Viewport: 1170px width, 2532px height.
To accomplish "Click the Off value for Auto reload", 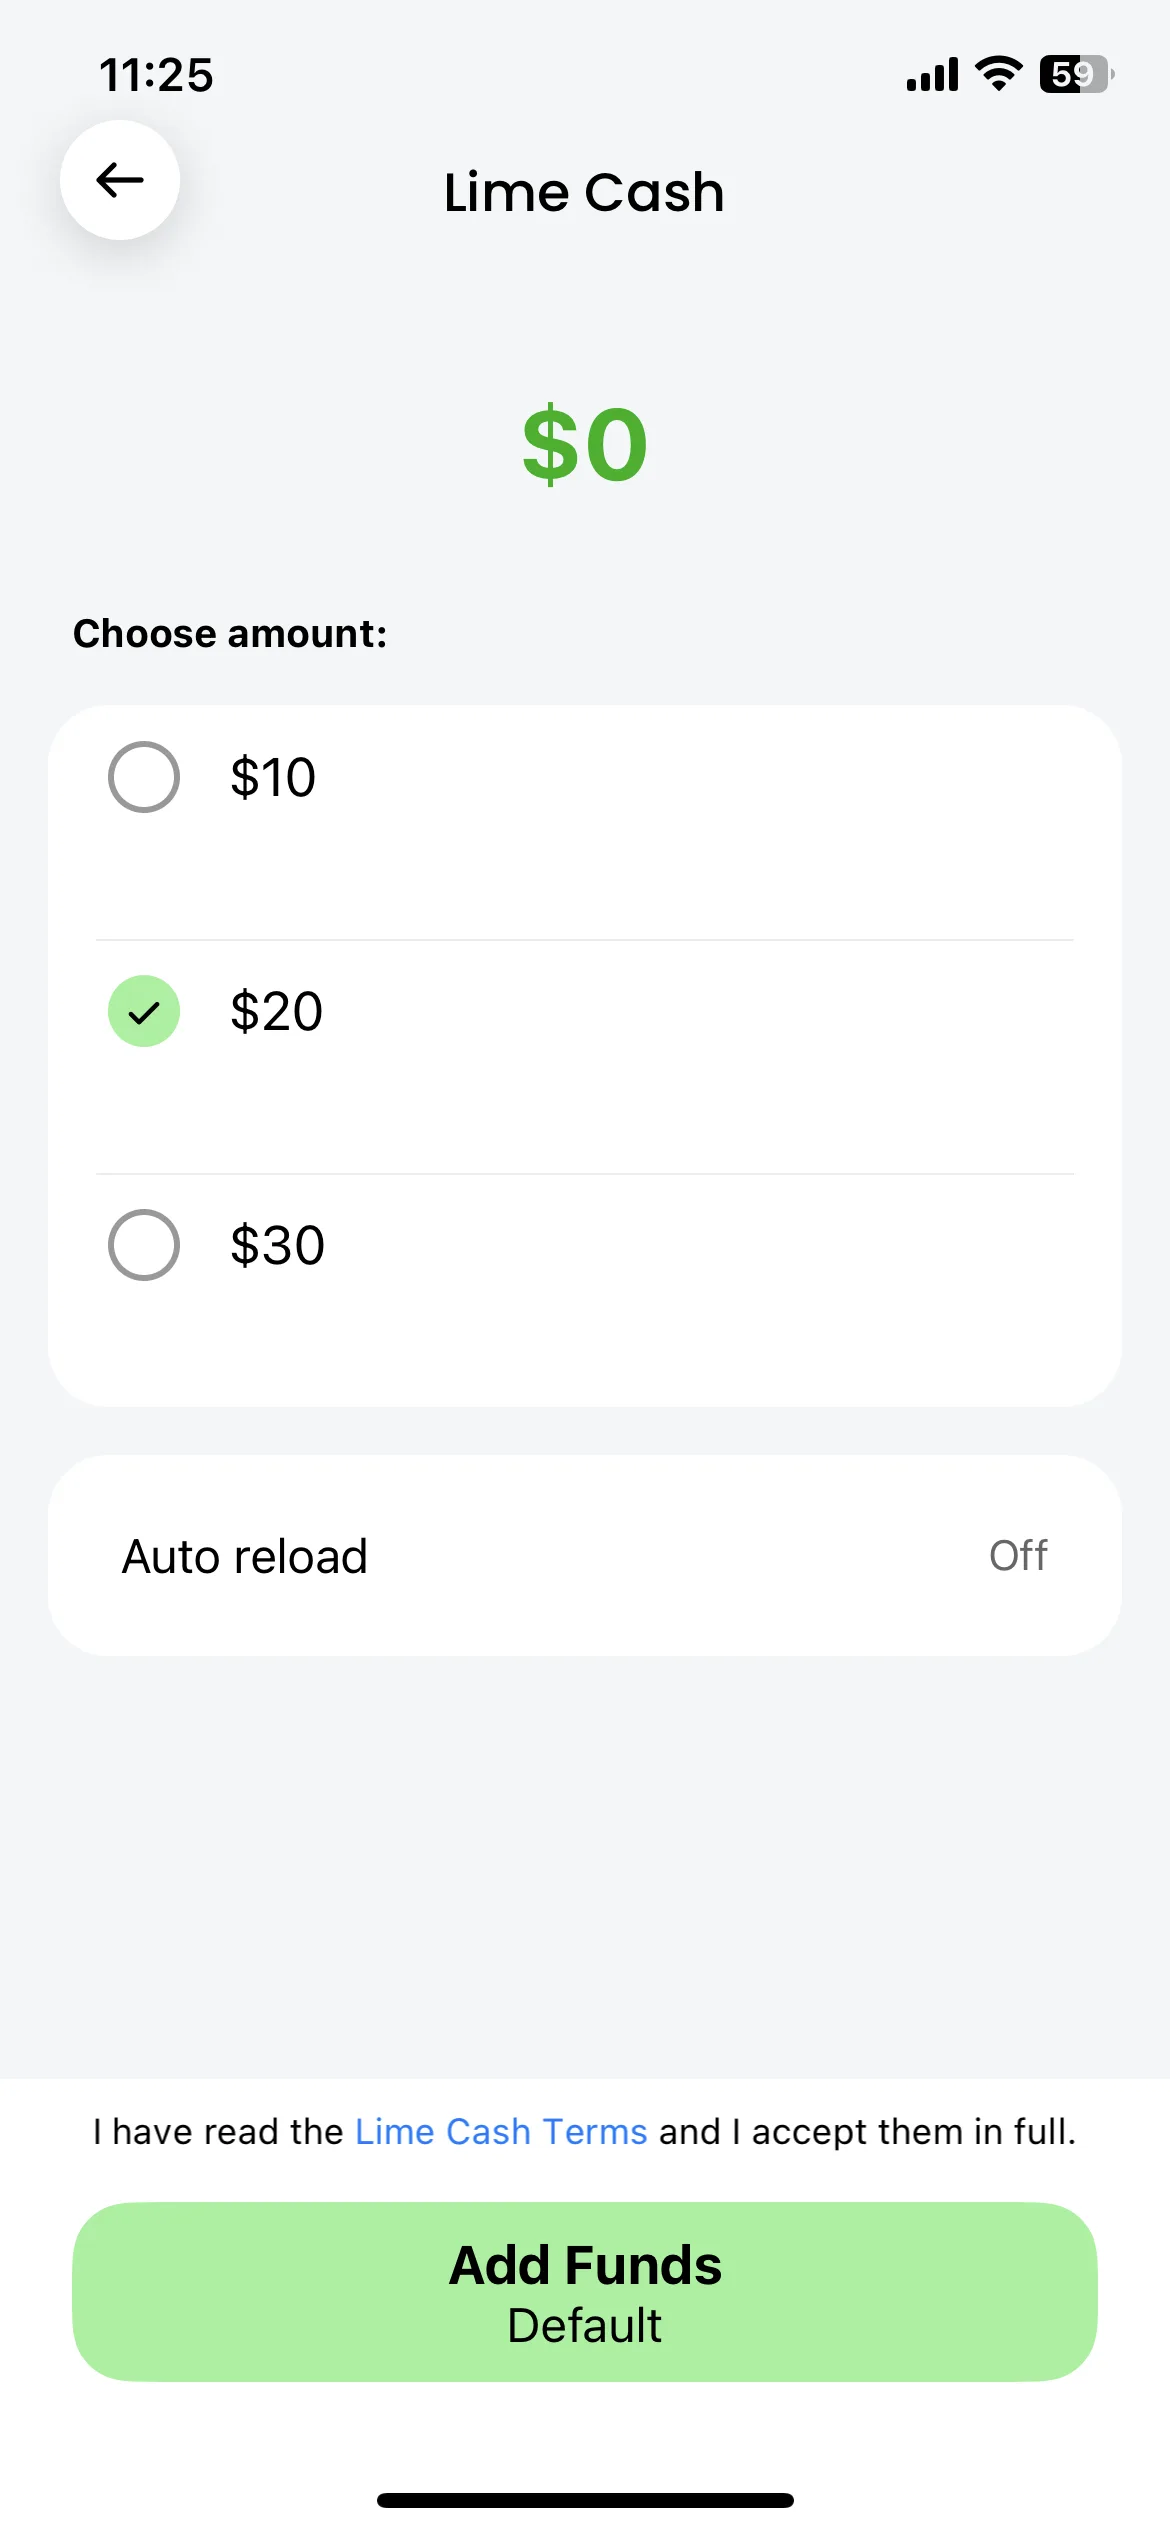I will 1018,1555.
